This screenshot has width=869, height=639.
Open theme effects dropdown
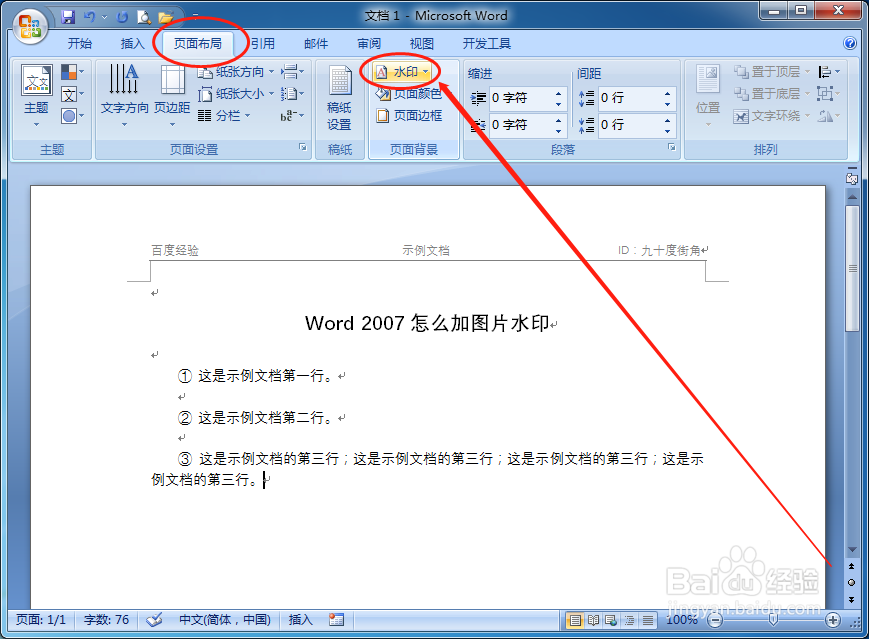click(x=73, y=116)
